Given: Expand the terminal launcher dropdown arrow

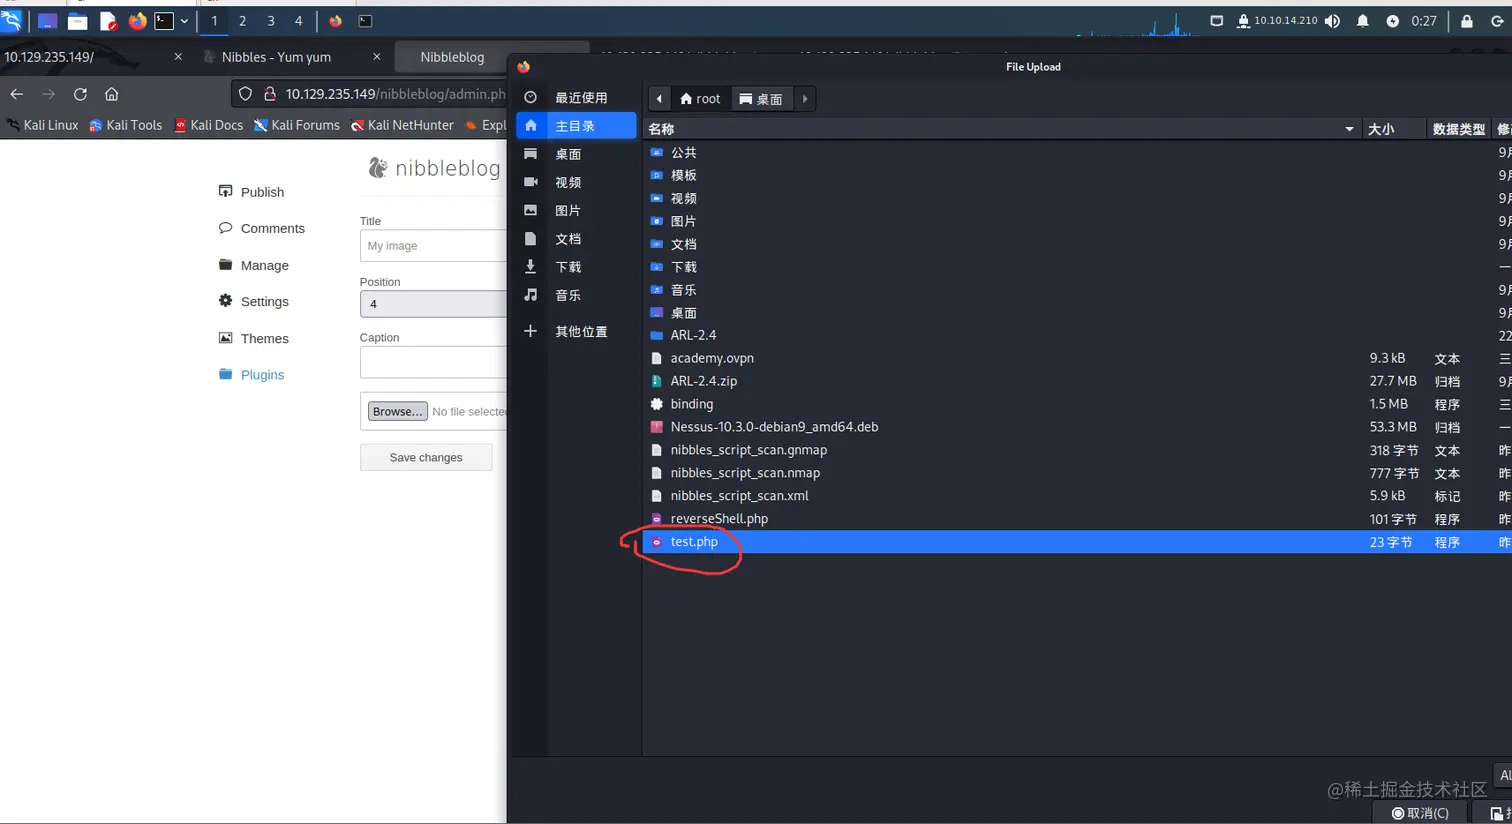Looking at the screenshot, I should click(184, 21).
